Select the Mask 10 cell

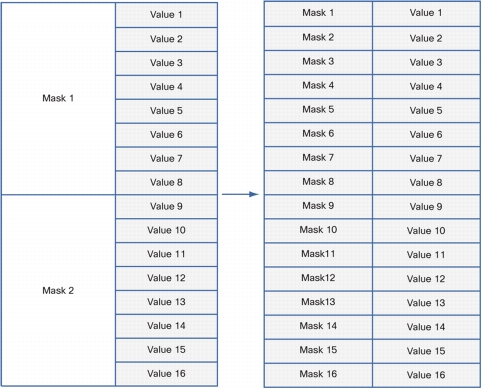tap(318, 231)
